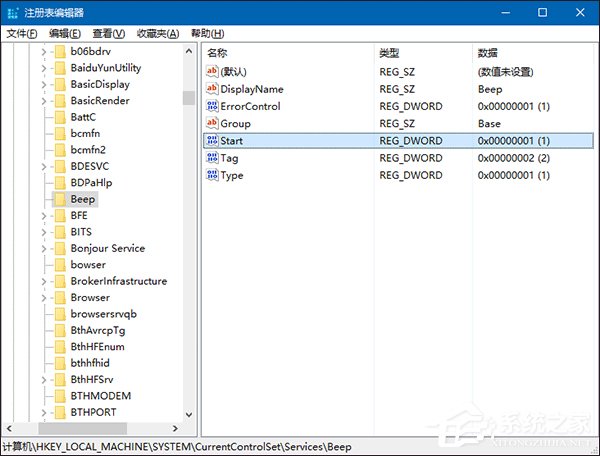The width and height of the screenshot is (600, 456).
Task: Expand the Bonjour Service key
Action: coord(43,249)
